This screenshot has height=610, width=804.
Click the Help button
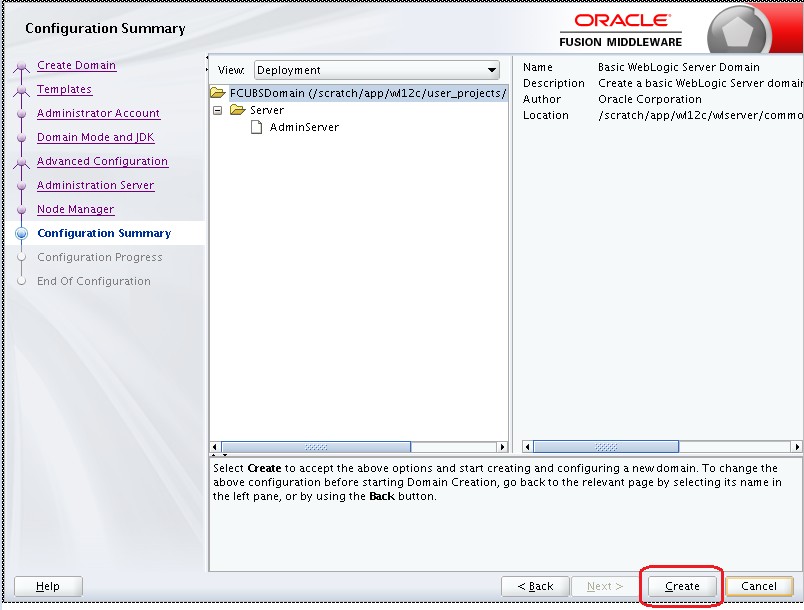coord(48,586)
